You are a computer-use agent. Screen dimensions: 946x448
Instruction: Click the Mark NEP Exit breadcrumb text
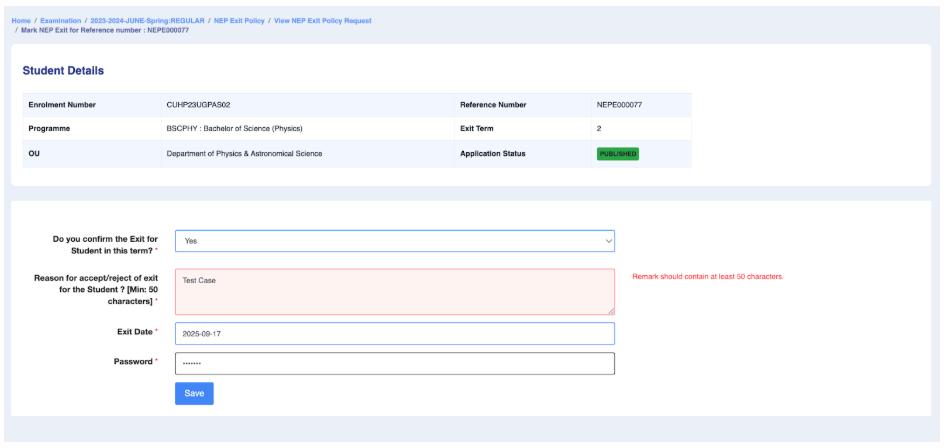pos(105,30)
